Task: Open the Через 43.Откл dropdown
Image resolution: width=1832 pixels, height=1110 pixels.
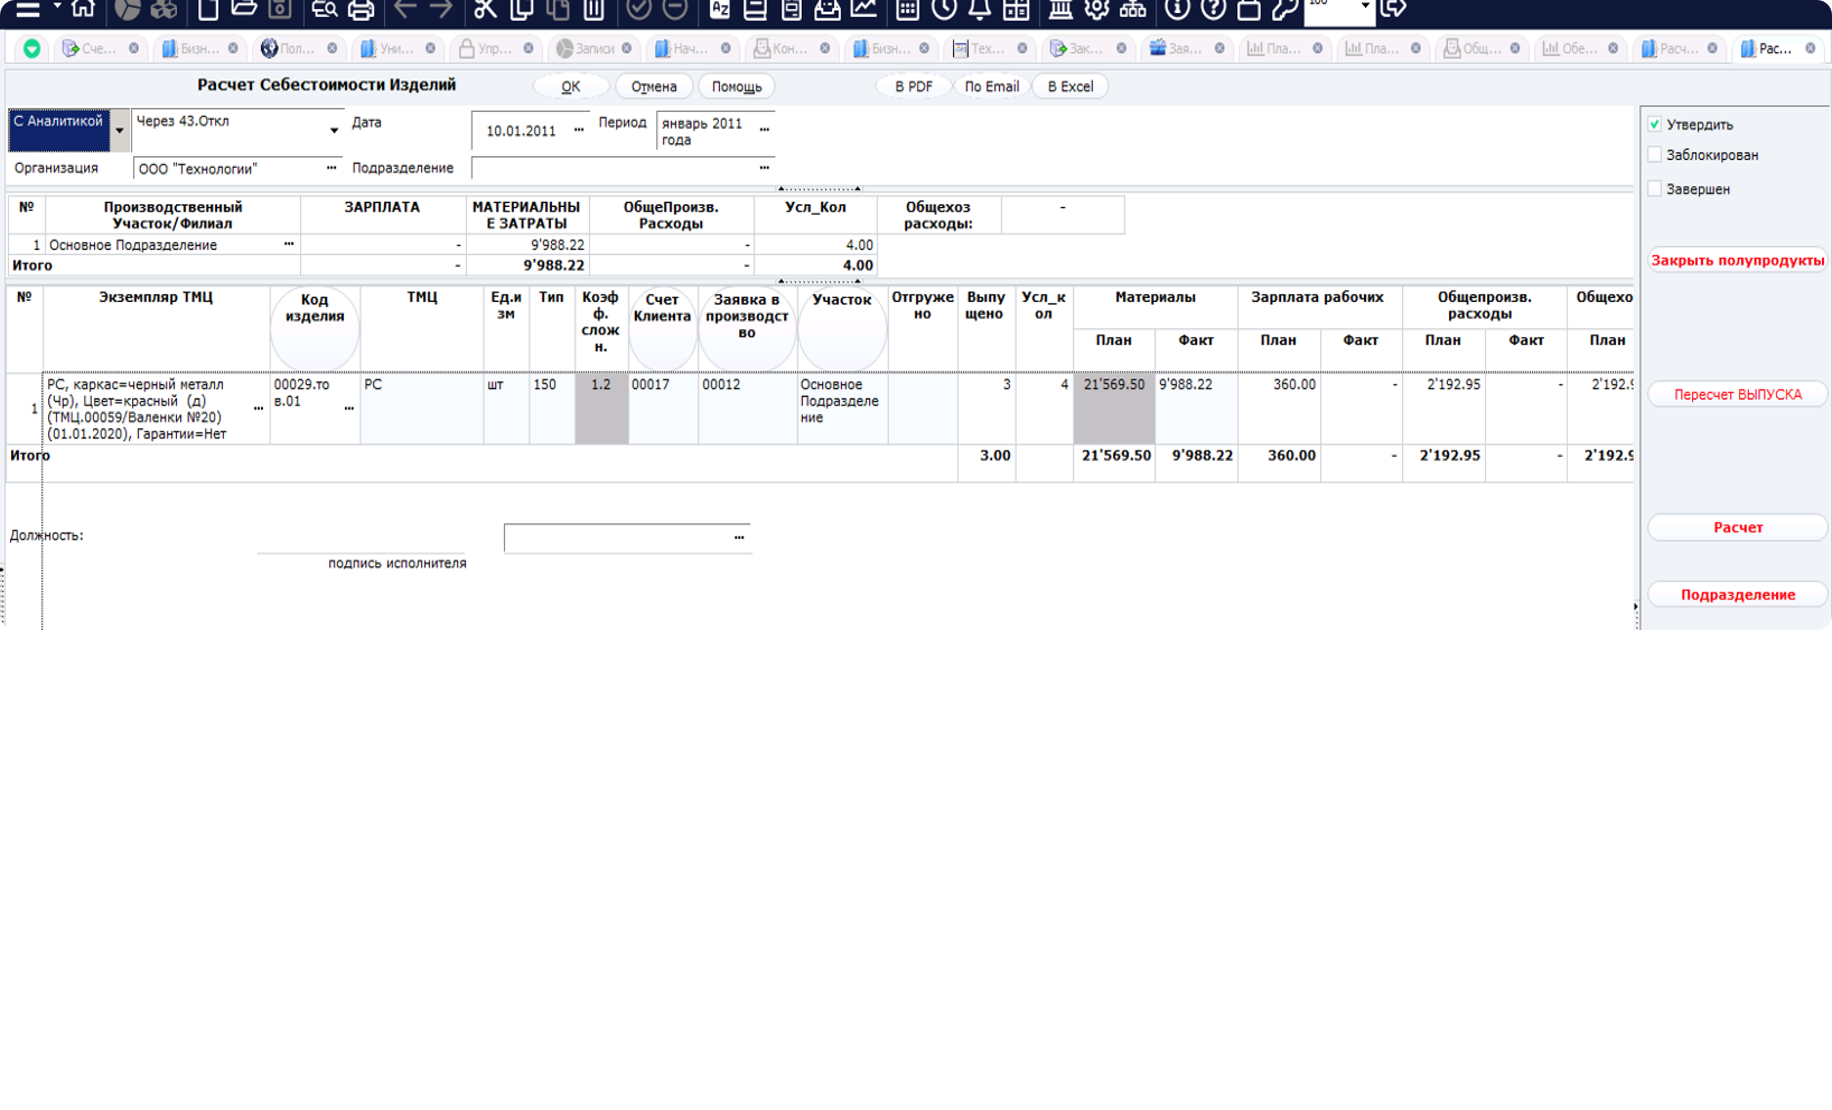Action: point(333,131)
